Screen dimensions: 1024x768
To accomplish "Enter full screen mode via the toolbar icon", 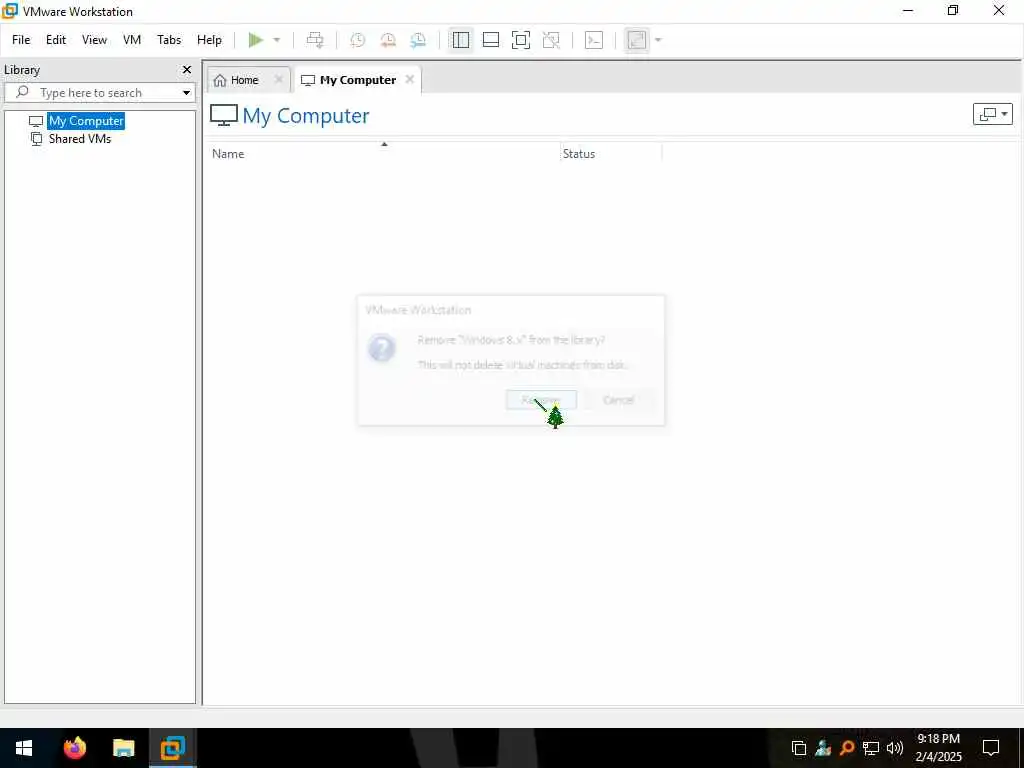I will point(520,40).
